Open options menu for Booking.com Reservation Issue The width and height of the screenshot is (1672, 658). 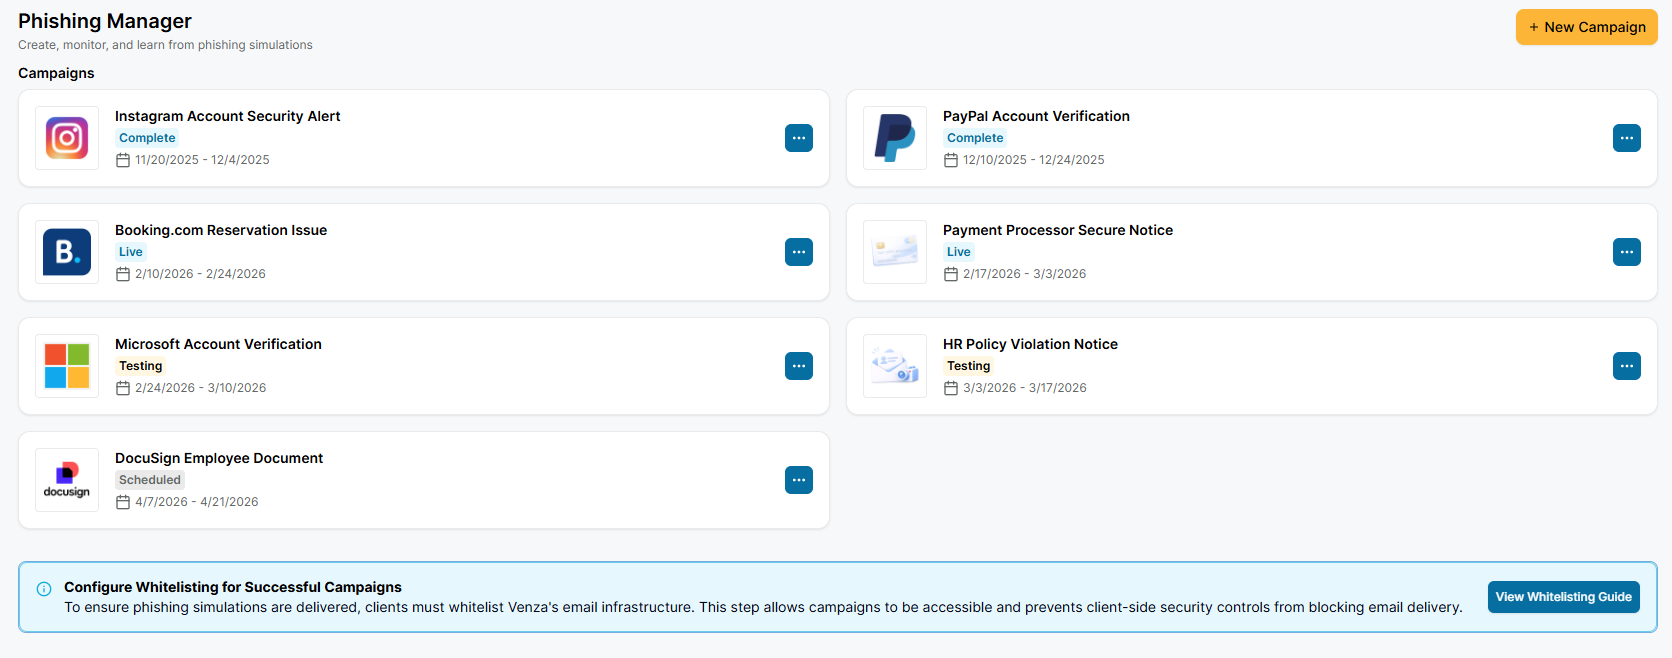799,252
